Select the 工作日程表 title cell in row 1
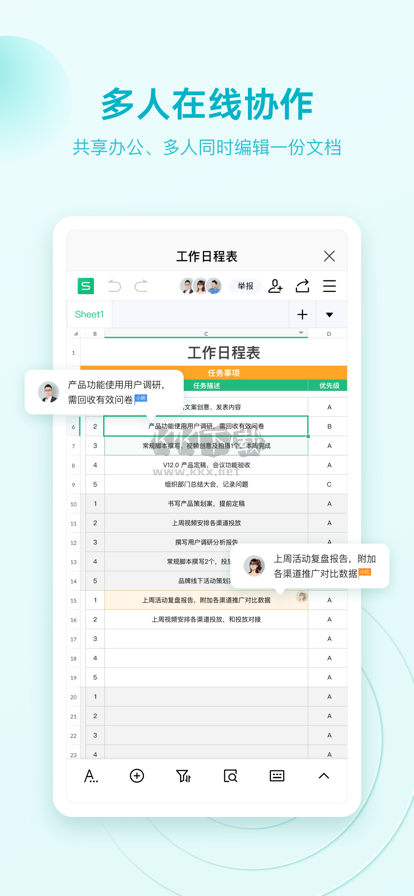Image resolution: width=414 pixels, height=896 pixels. tap(214, 353)
